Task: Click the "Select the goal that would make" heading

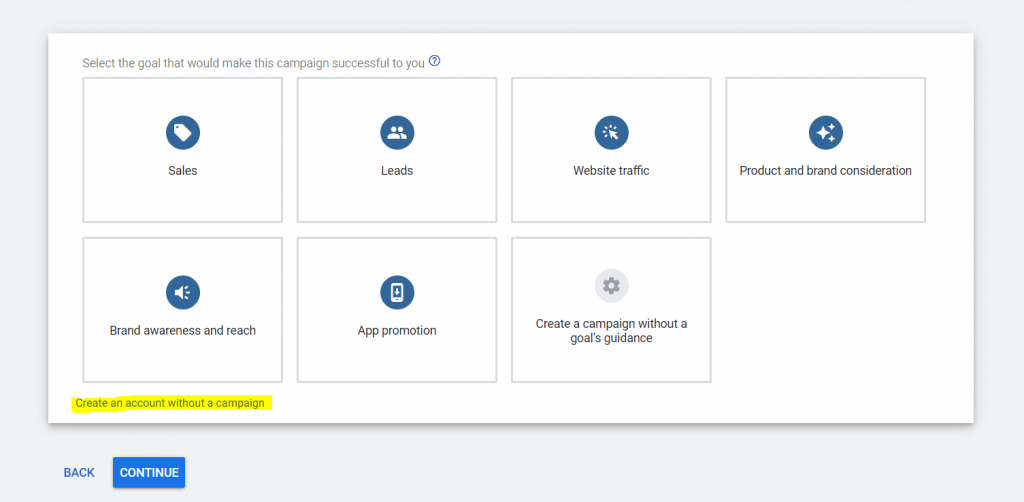Action: click(x=253, y=63)
